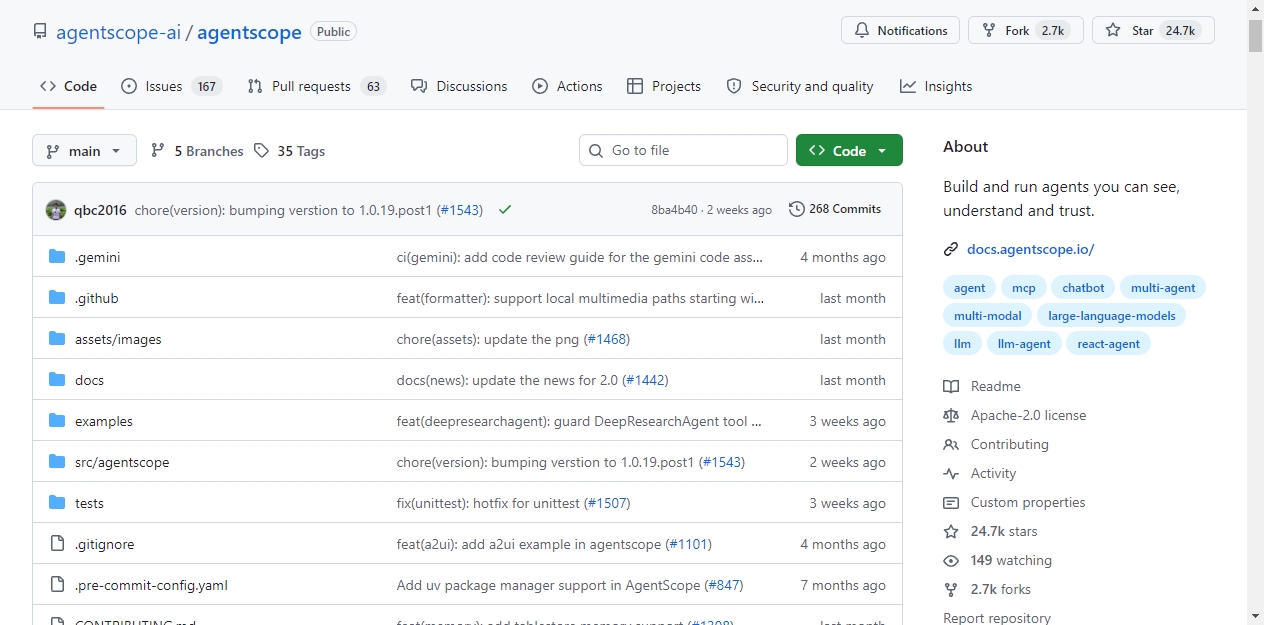Open the Security and quality tab

(x=800, y=86)
